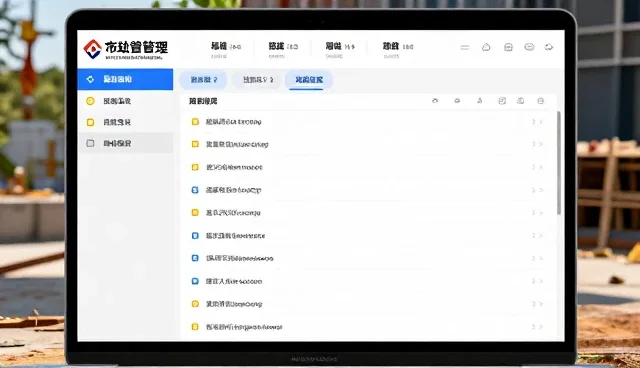Expand the fifth list row via its chevron
This screenshot has height=368, width=640.
pyautogui.click(x=541, y=213)
